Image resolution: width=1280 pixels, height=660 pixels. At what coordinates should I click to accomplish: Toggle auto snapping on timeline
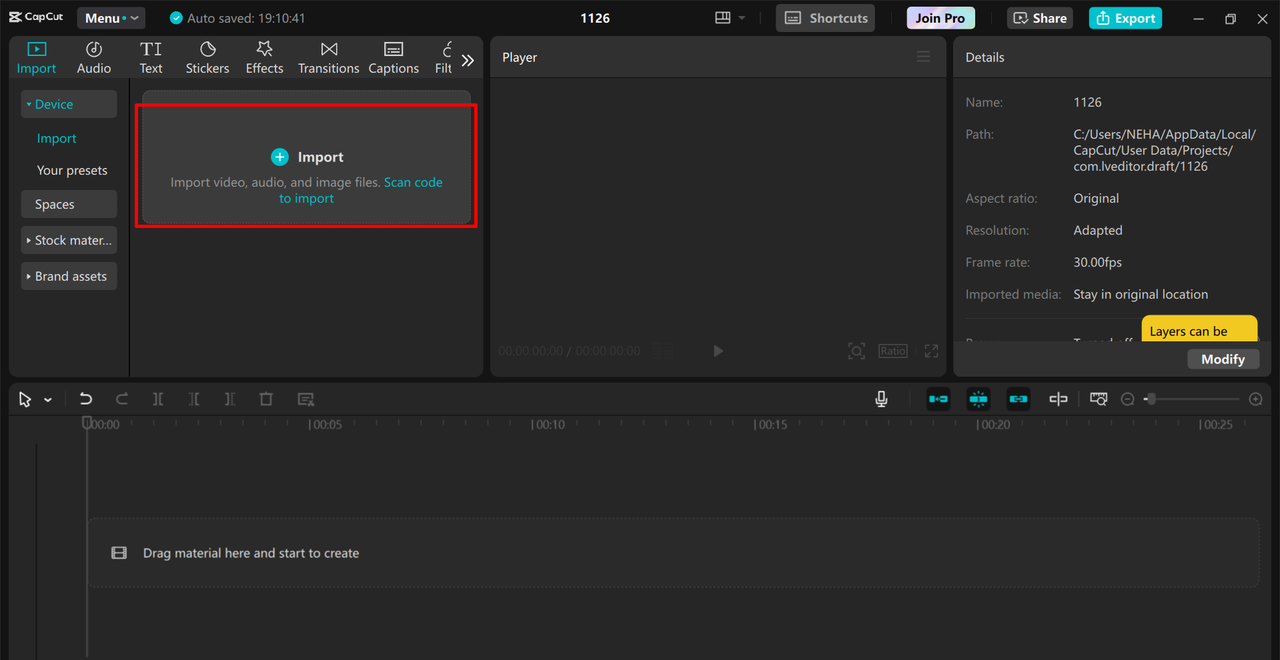[978, 399]
